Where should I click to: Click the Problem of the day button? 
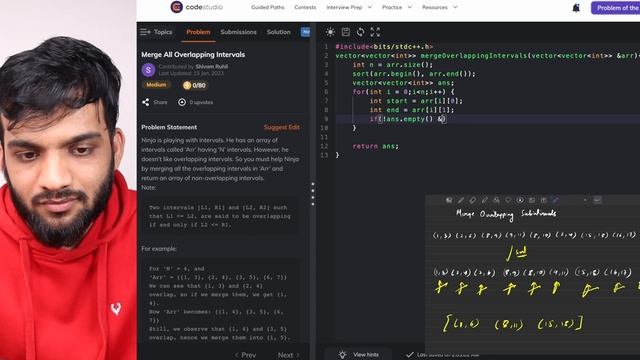(616, 8)
